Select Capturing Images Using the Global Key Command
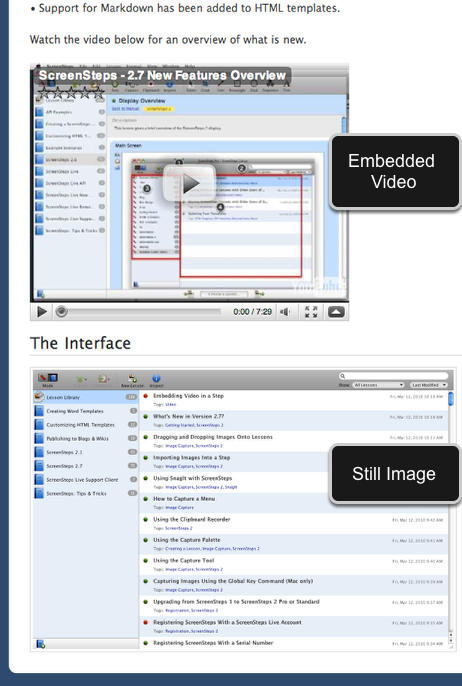 (233, 581)
